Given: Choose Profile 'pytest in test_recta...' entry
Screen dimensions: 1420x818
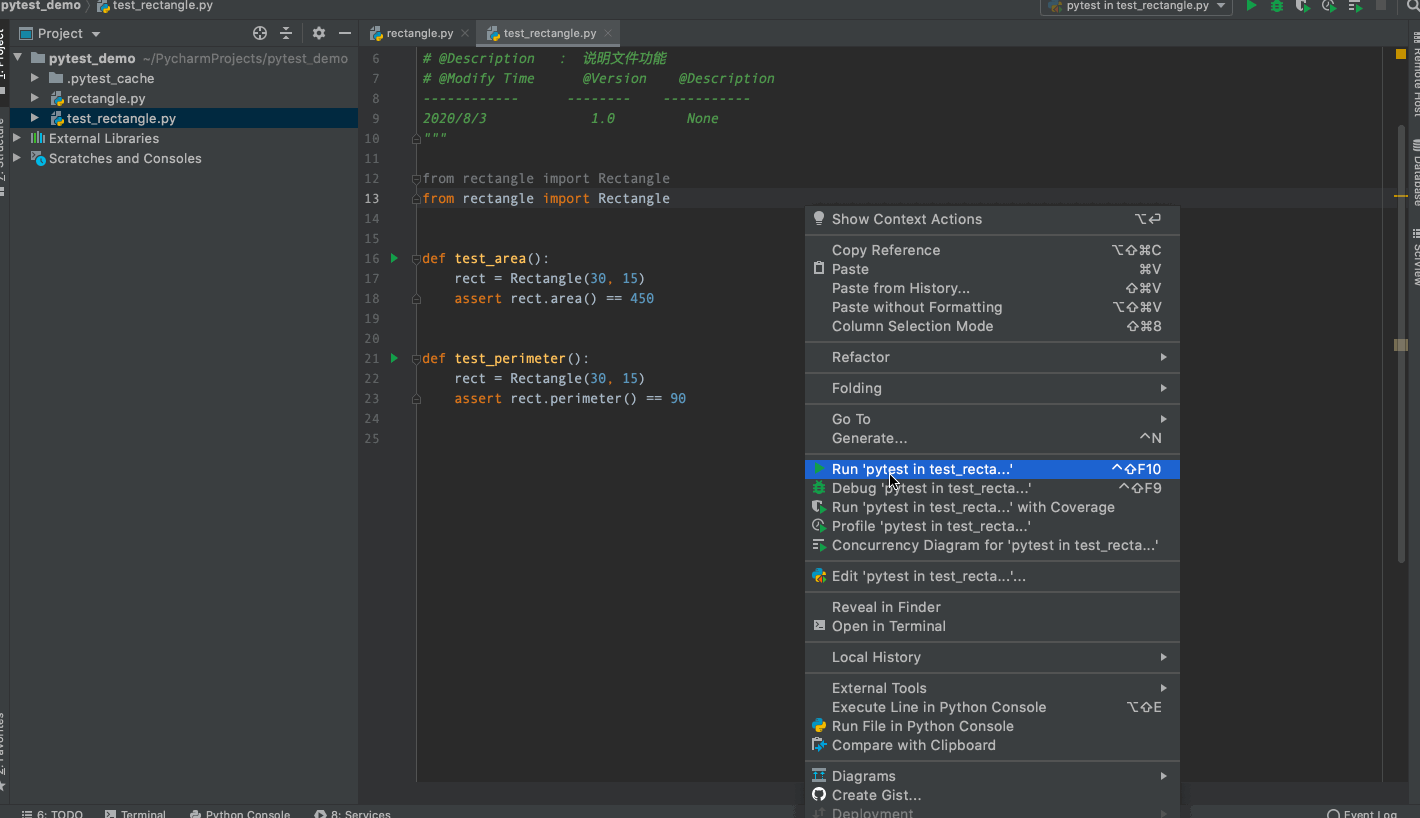Looking at the screenshot, I should [x=992, y=526].
